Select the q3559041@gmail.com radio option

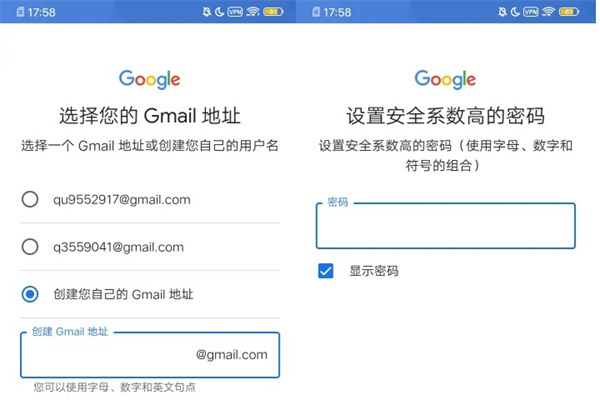pyautogui.click(x=30, y=247)
